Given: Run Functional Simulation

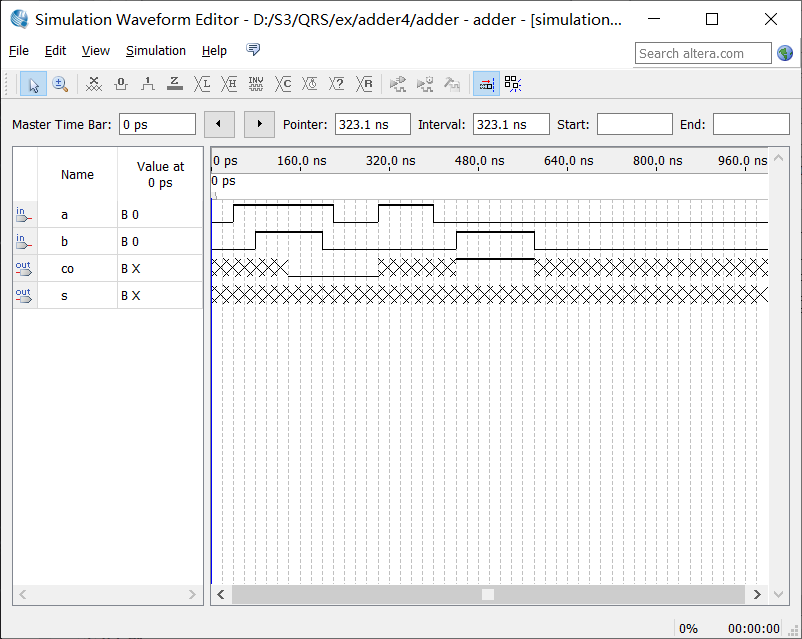Looking at the screenshot, I should (x=397, y=84).
